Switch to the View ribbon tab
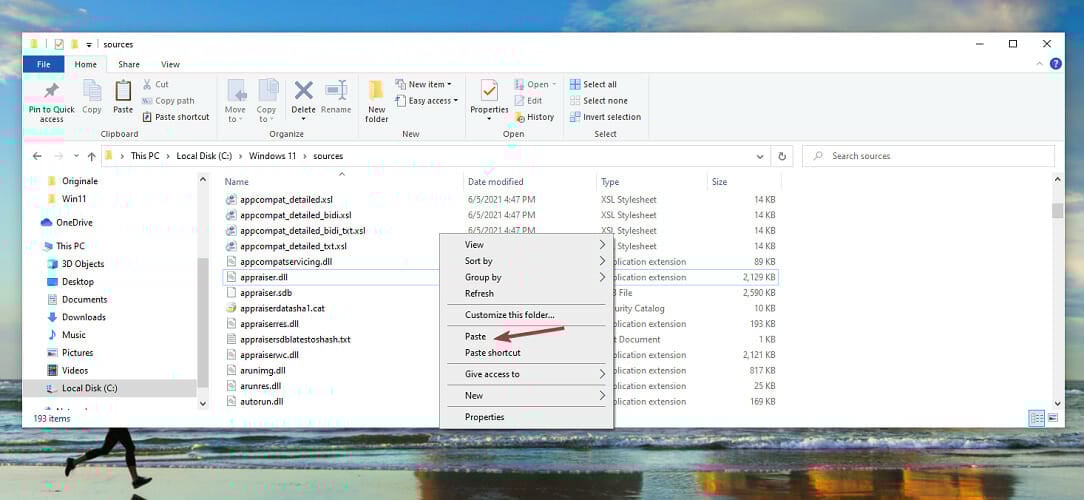This screenshot has width=1084, height=500. 171,64
